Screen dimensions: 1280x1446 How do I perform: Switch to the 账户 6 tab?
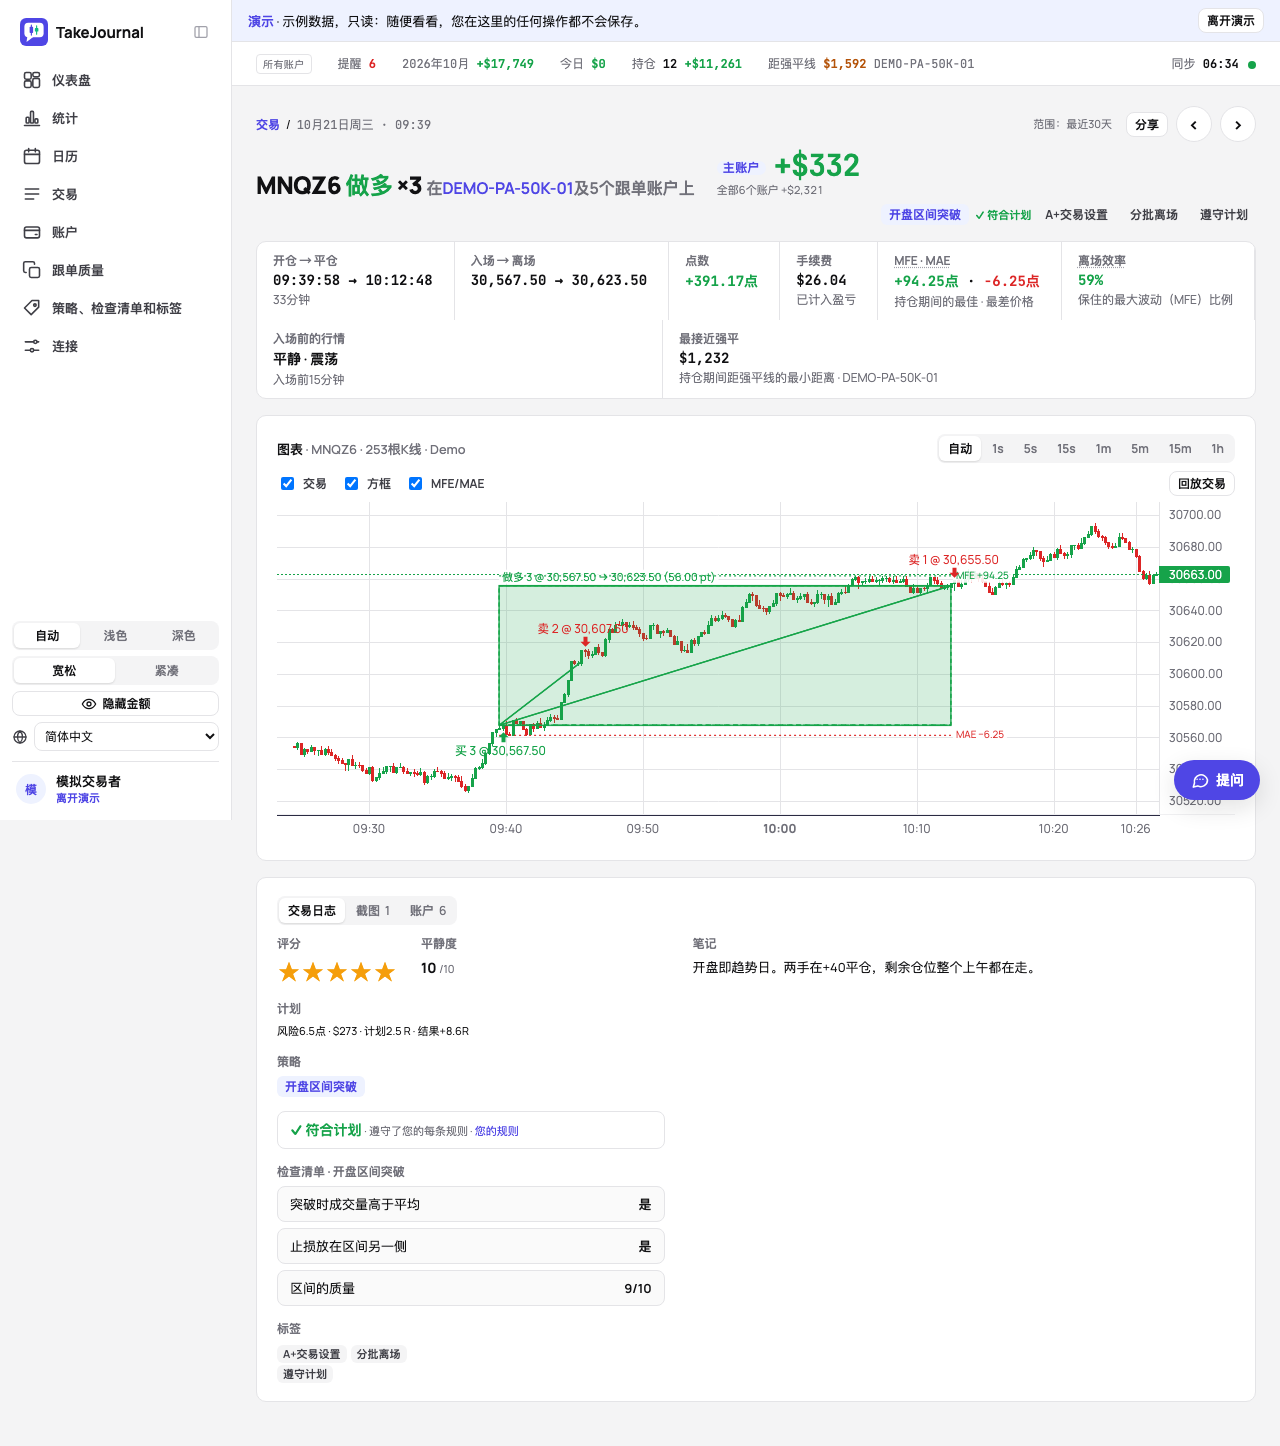[x=428, y=911]
